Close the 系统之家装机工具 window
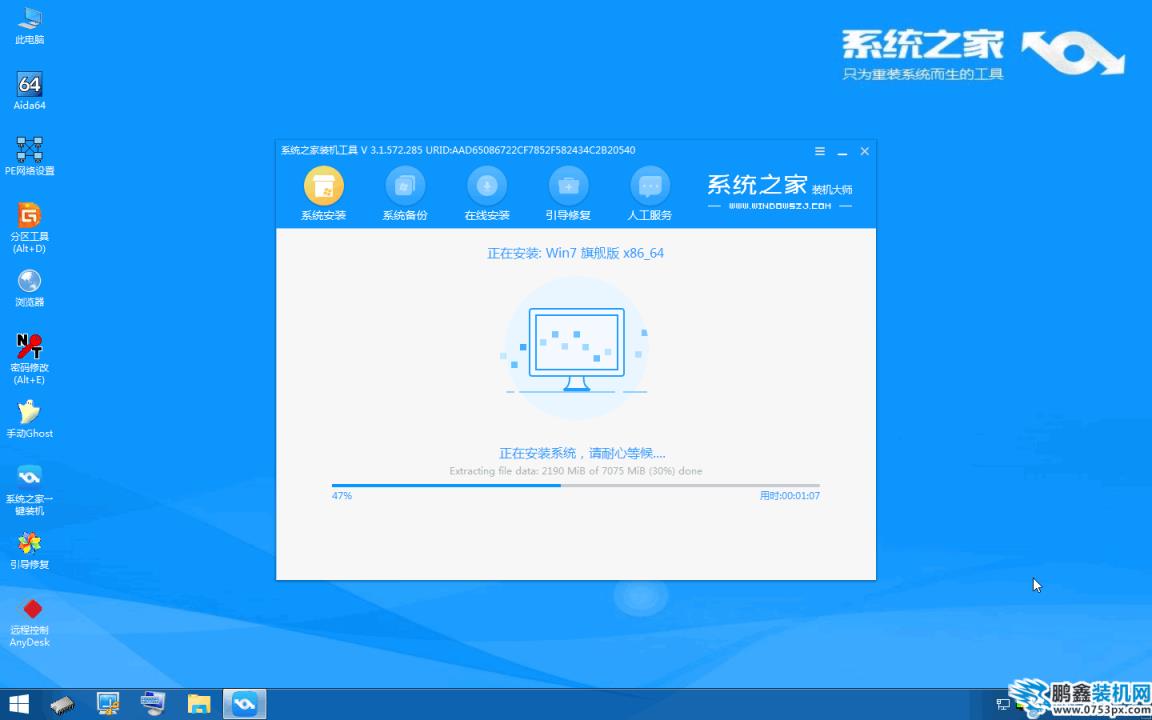 pos(865,151)
